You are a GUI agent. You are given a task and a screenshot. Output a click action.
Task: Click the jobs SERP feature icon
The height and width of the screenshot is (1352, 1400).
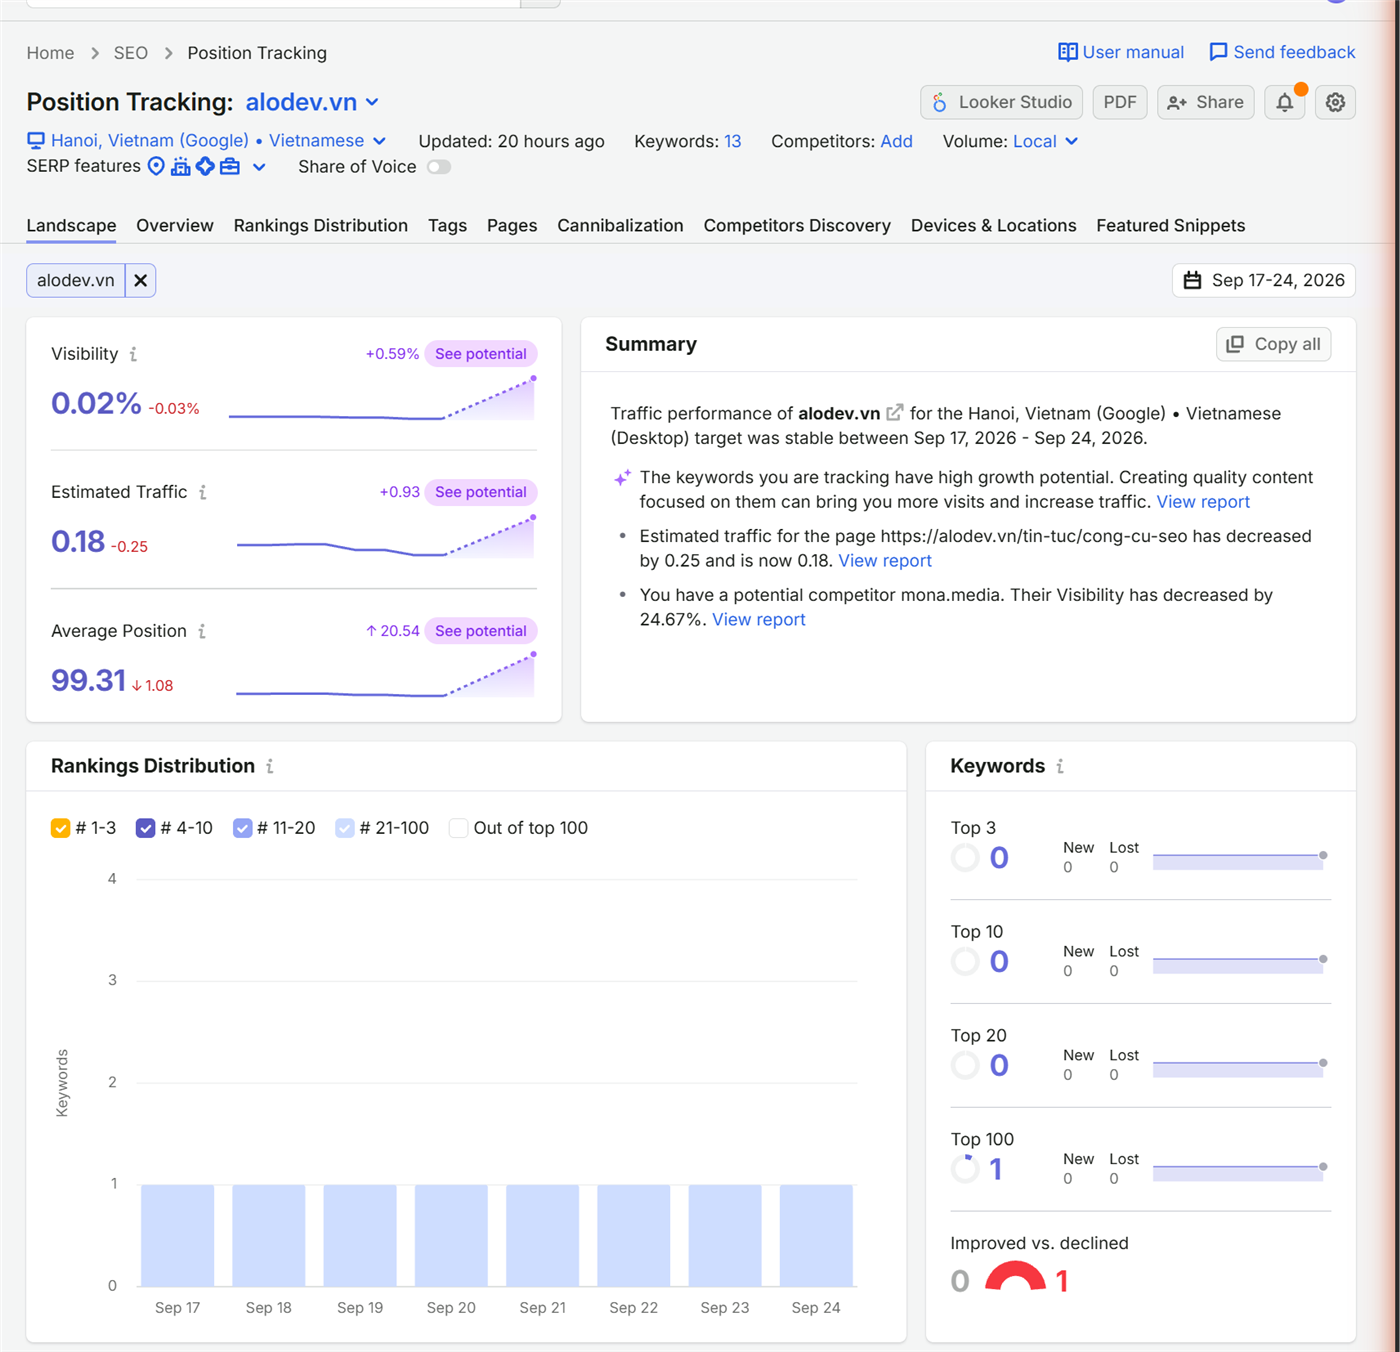pyautogui.click(x=230, y=166)
